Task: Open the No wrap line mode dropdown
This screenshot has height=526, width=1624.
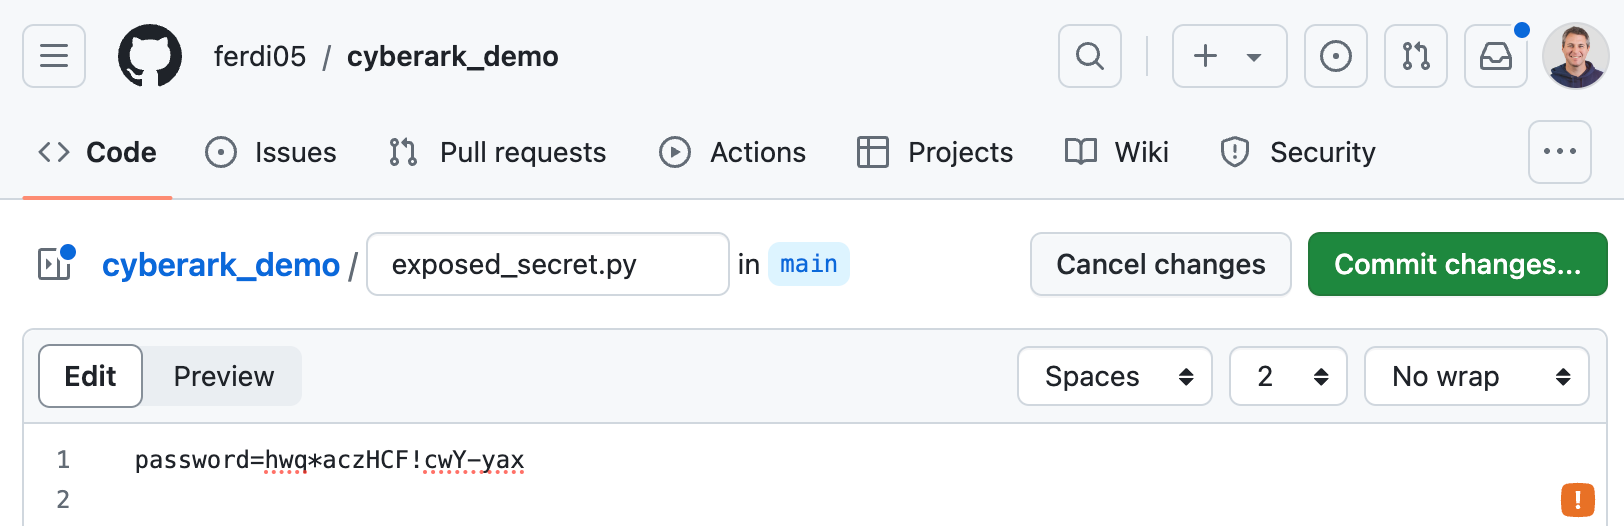Action: click(x=1476, y=376)
